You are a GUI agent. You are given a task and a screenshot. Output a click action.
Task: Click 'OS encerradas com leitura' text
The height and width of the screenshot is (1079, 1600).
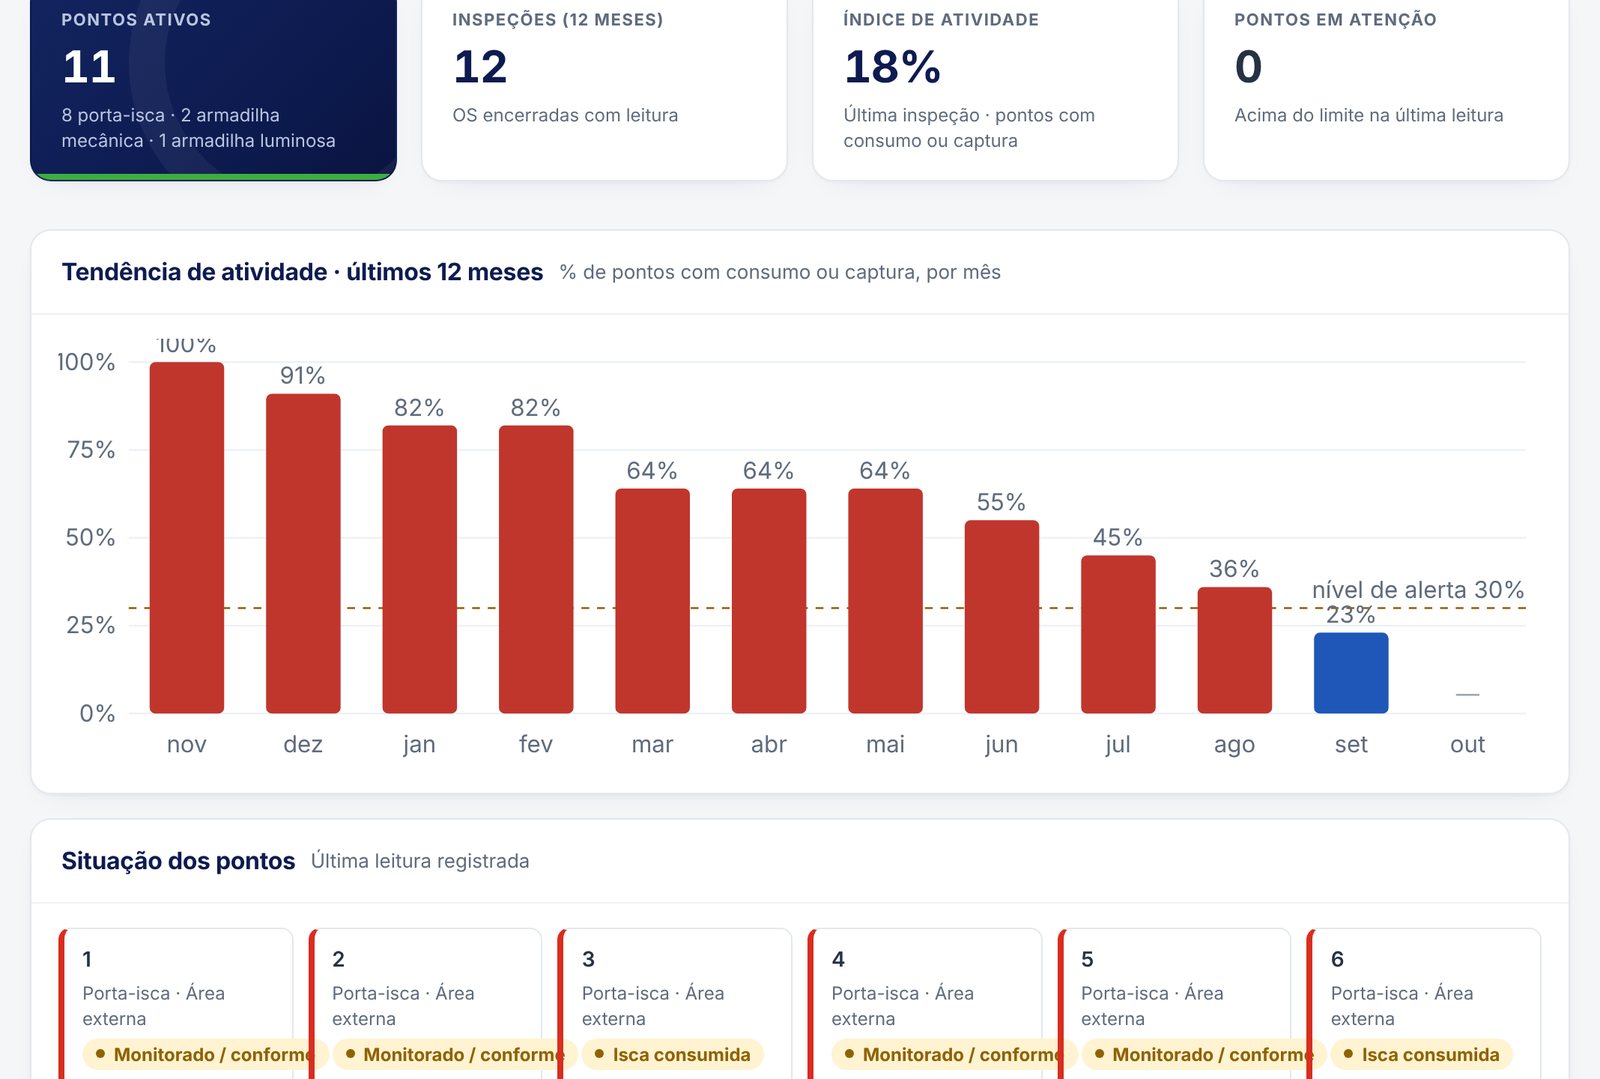point(565,115)
